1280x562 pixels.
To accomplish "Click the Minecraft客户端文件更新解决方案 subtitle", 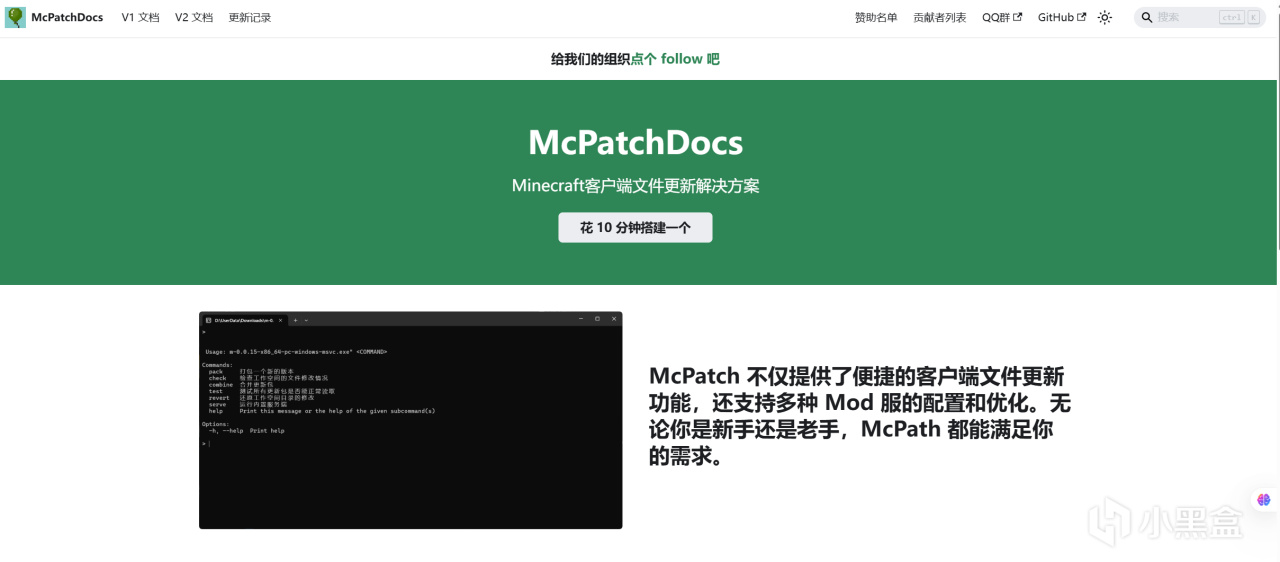I will 635,186.
